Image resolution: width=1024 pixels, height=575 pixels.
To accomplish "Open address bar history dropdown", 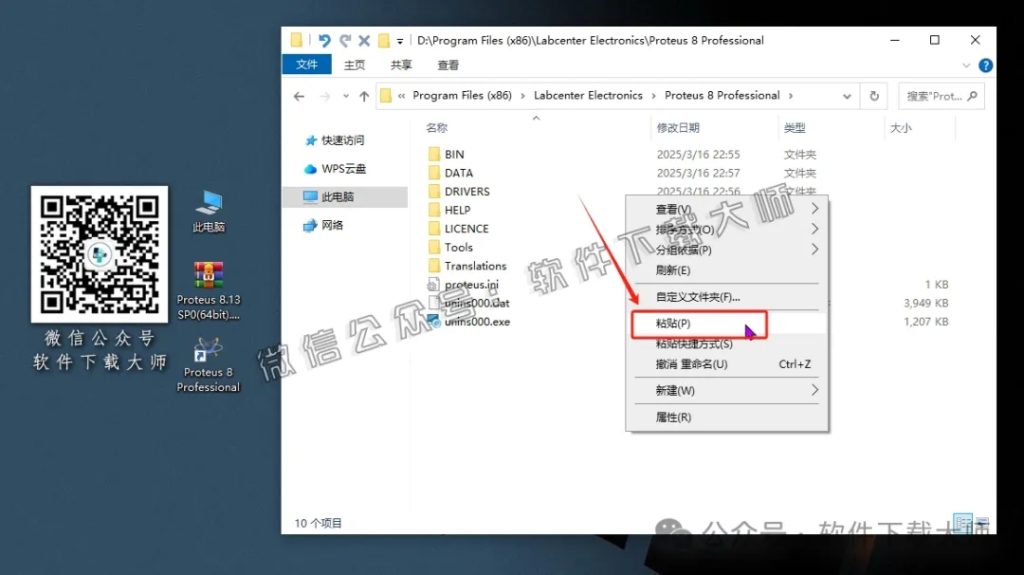I will click(846, 96).
